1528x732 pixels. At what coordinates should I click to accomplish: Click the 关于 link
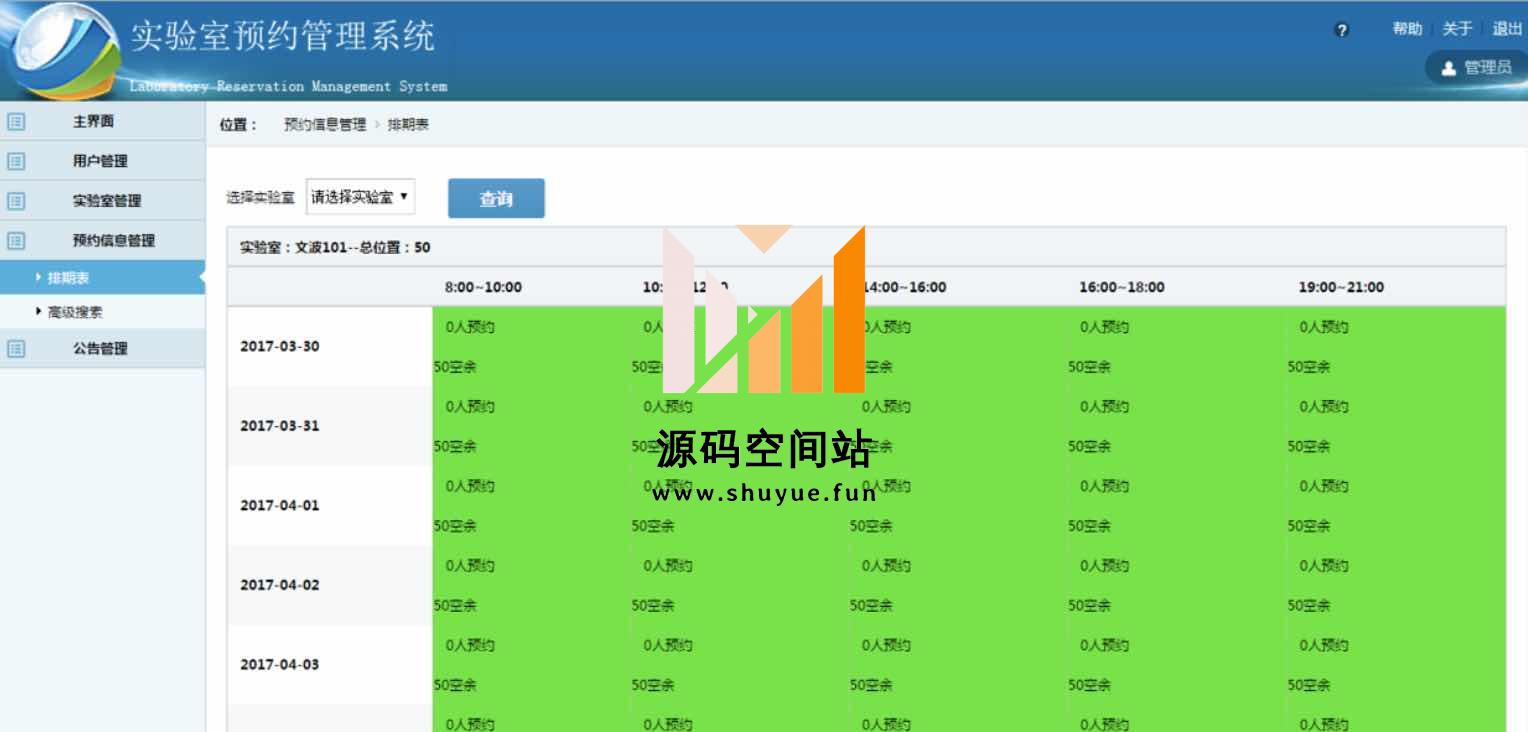click(x=1457, y=29)
